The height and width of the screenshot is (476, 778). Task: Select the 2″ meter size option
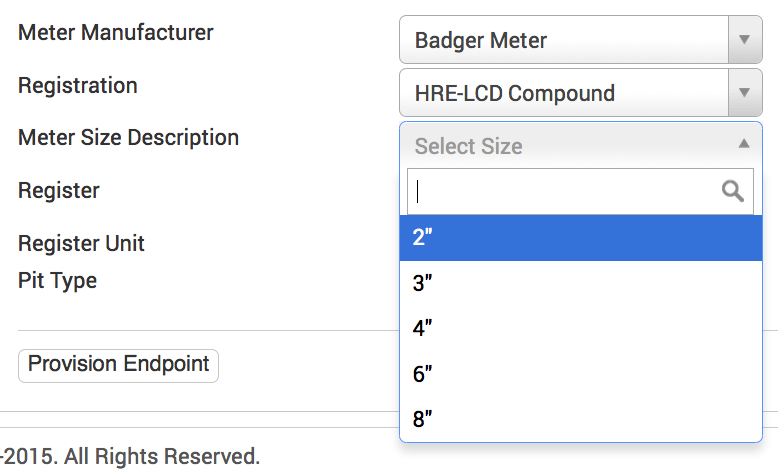coord(580,238)
